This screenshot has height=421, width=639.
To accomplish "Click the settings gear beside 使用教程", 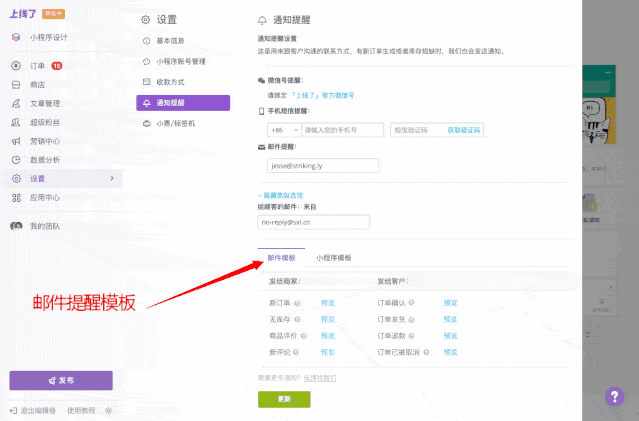I will tap(108, 411).
